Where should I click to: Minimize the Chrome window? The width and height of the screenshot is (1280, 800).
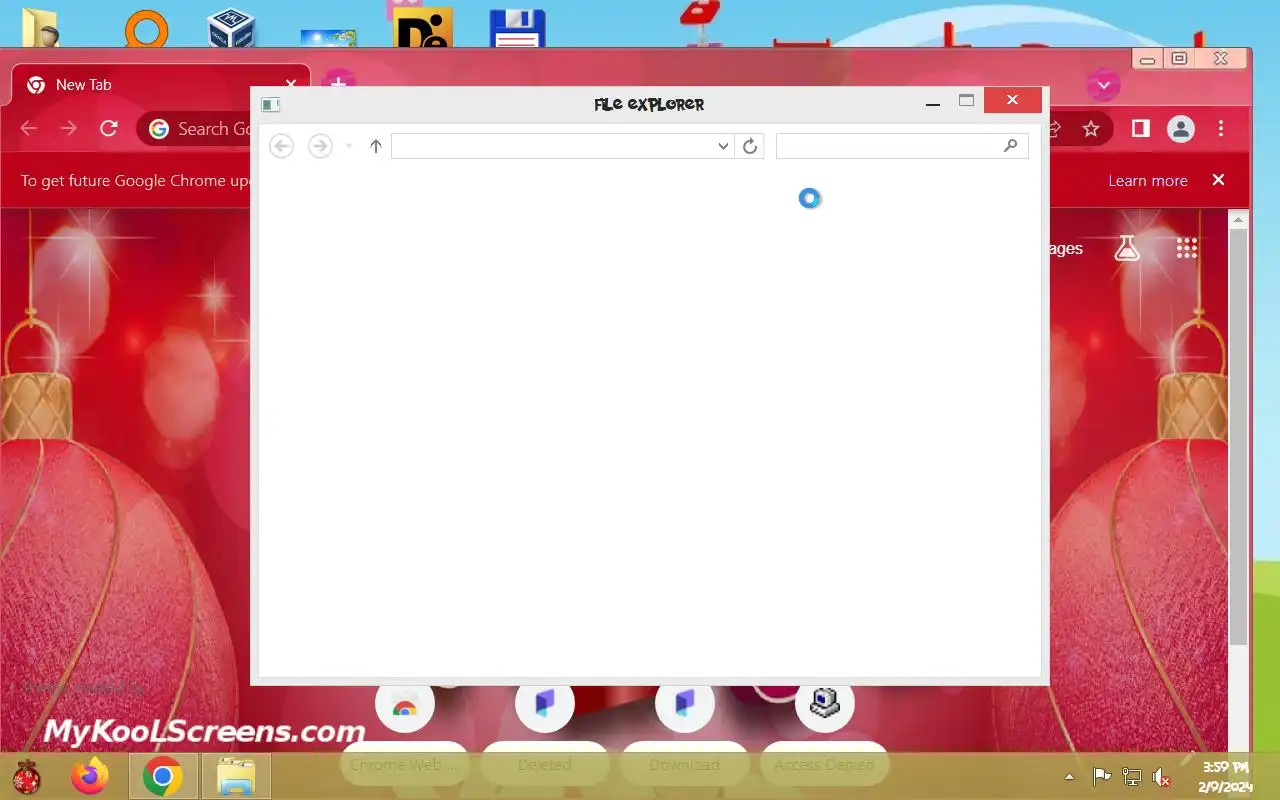point(1148,60)
